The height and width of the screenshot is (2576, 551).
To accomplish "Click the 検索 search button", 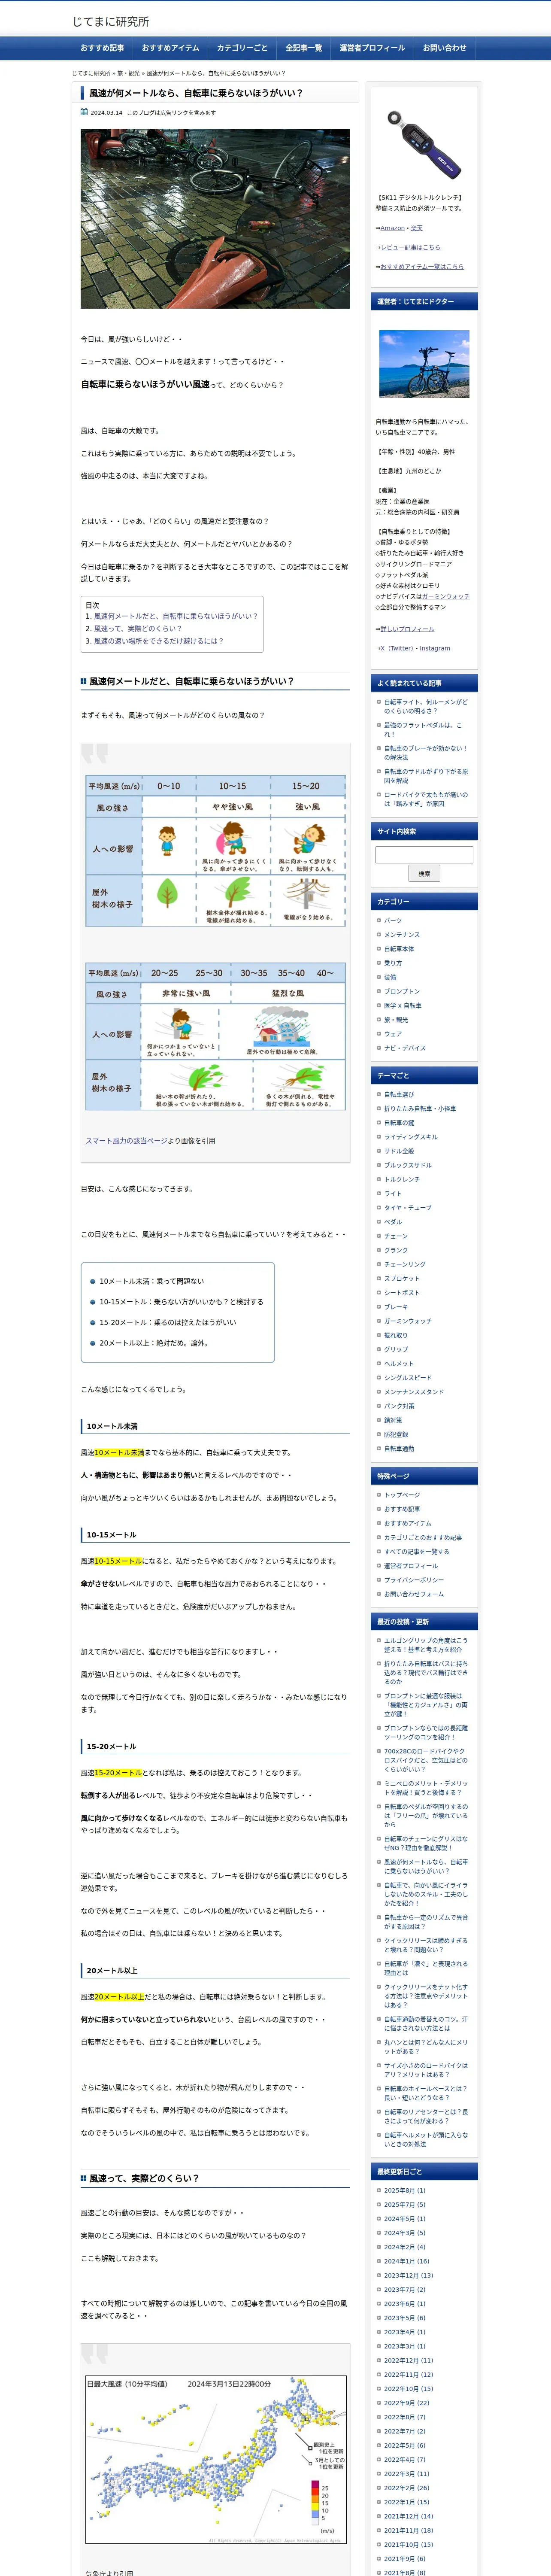I will [424, 873].
